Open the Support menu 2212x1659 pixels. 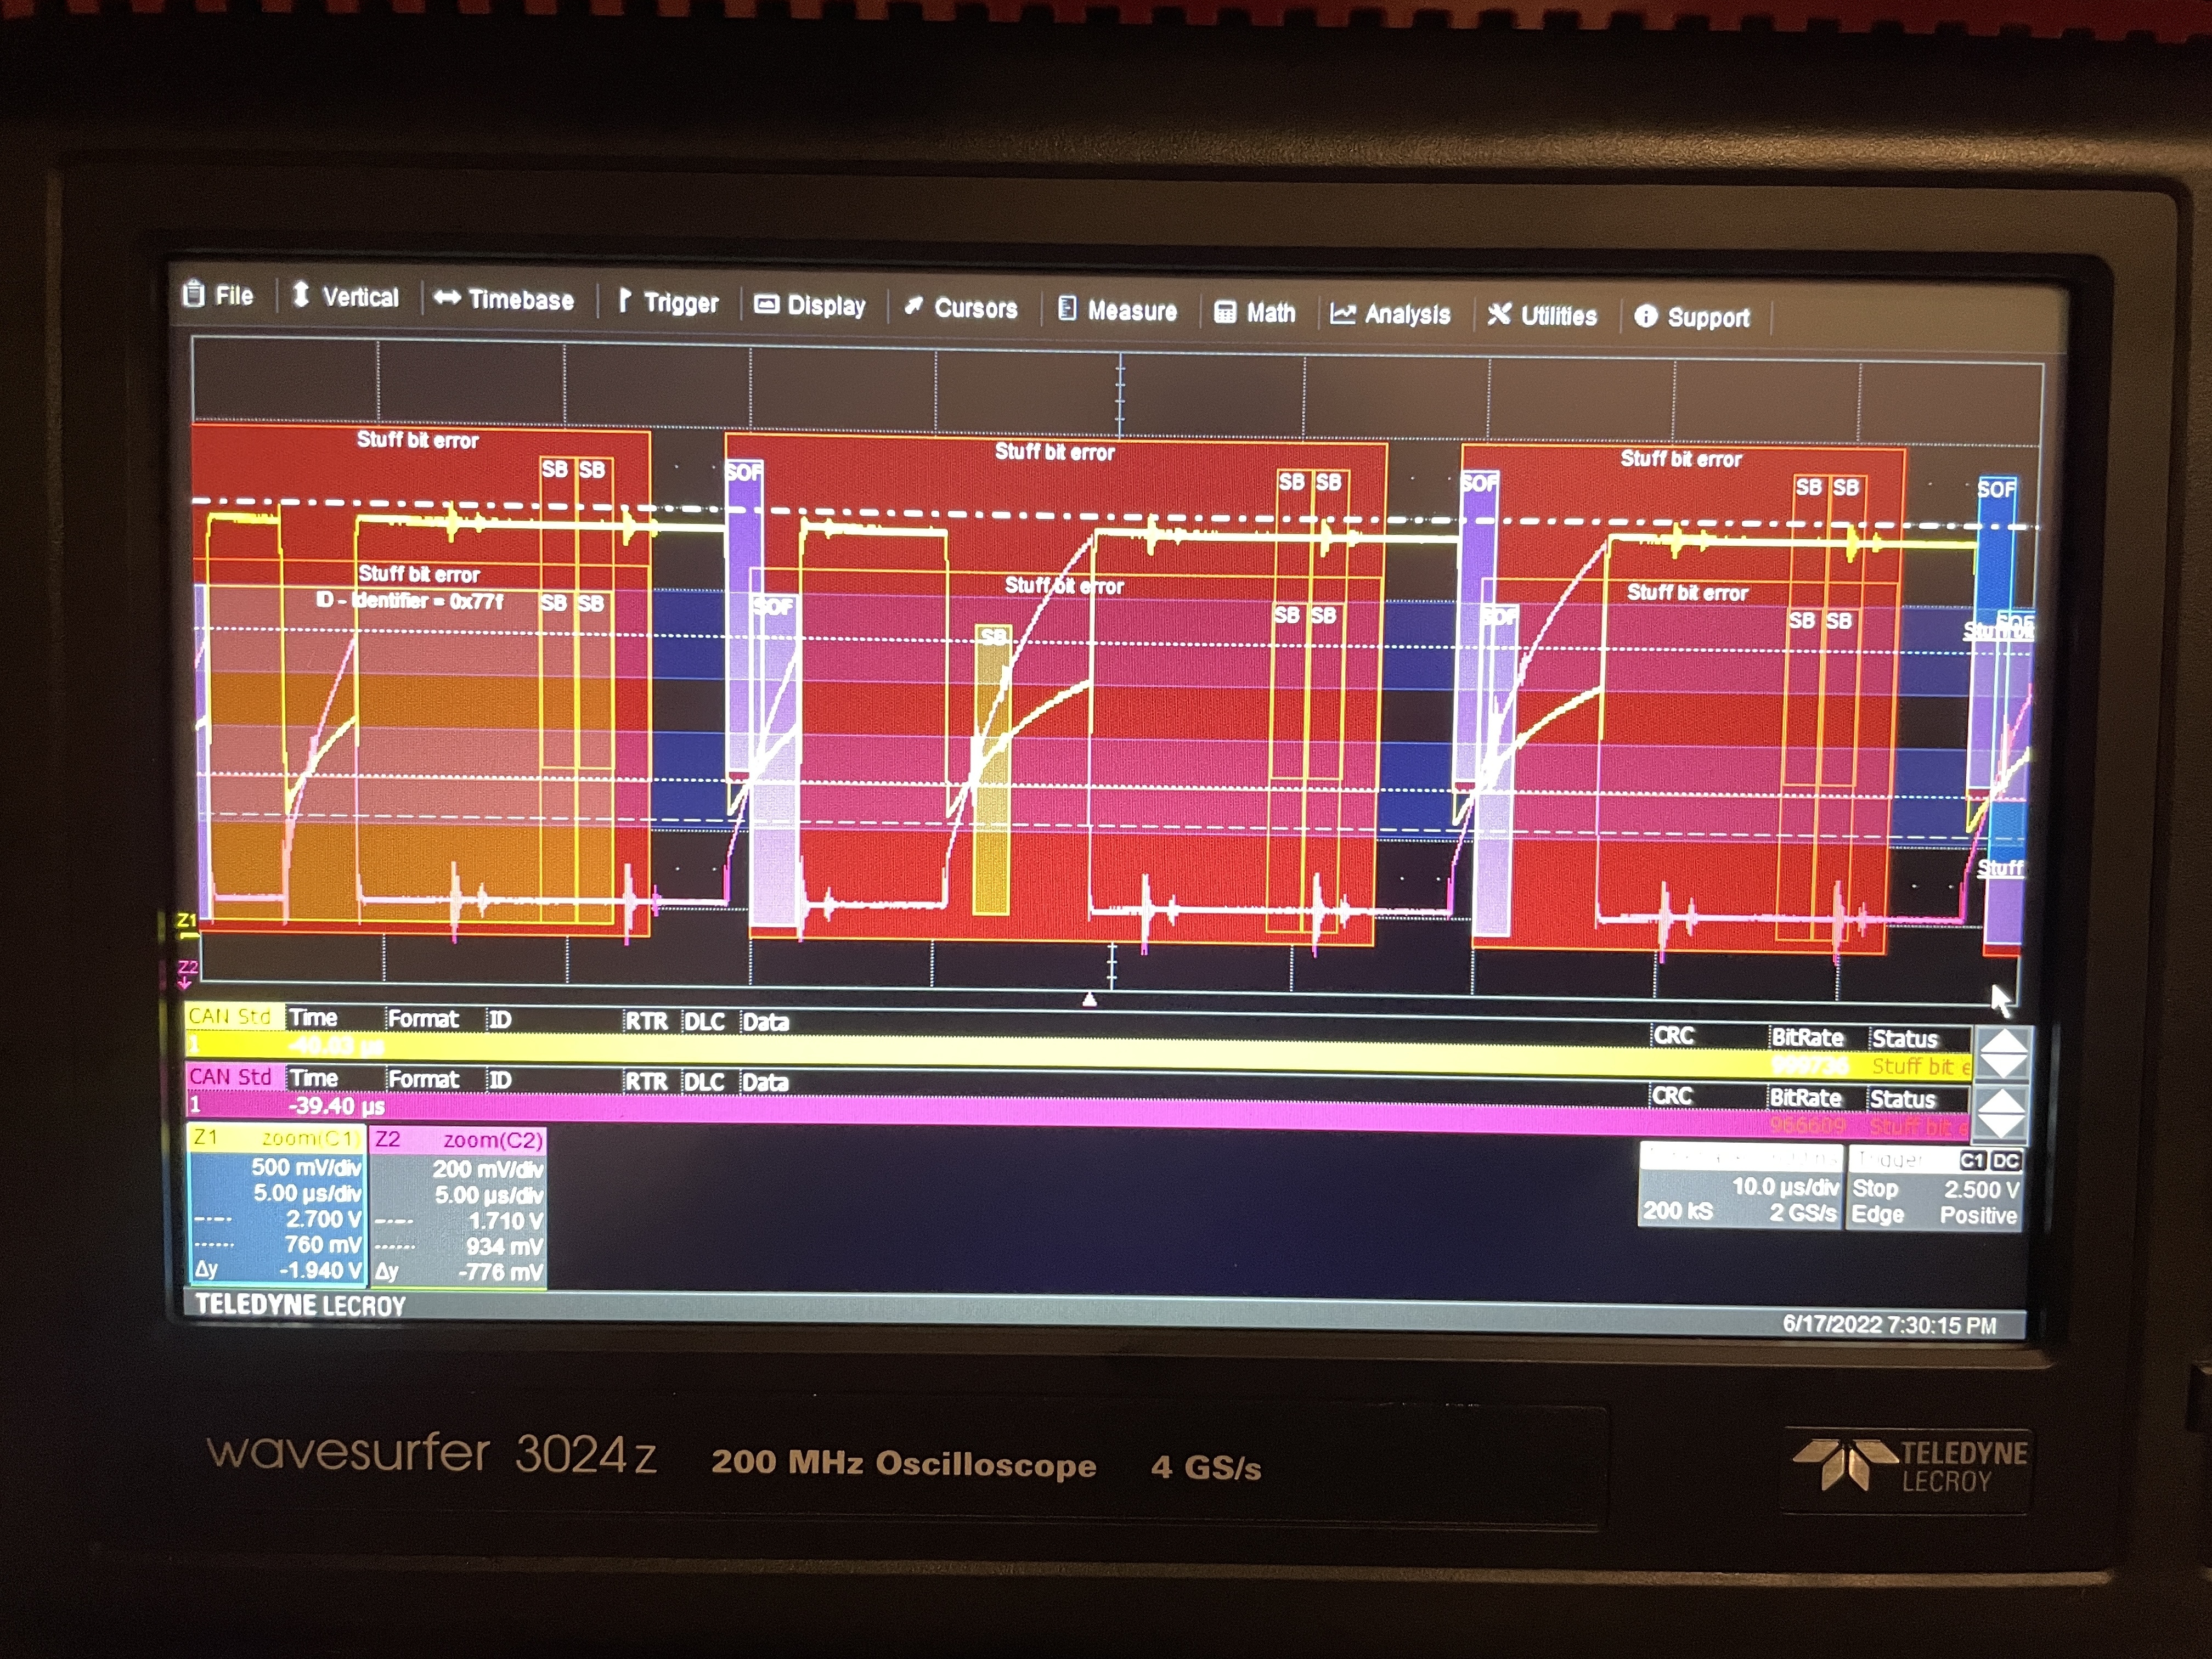tap(1693, 318)
